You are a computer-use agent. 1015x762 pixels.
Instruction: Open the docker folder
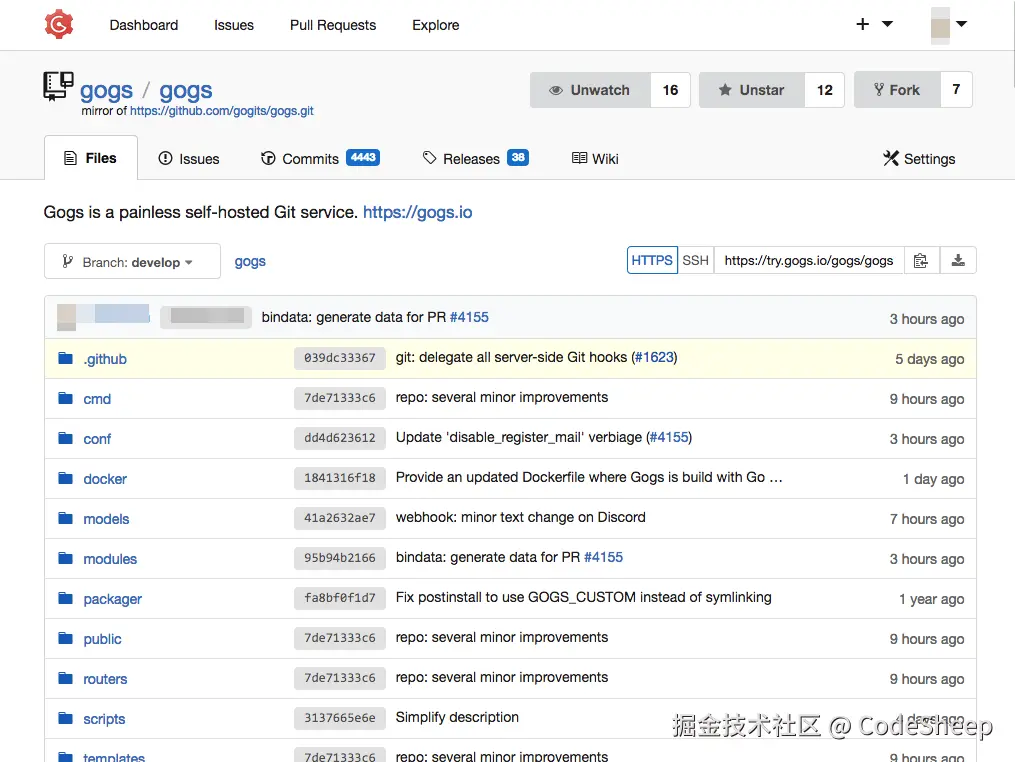[105, 479]
